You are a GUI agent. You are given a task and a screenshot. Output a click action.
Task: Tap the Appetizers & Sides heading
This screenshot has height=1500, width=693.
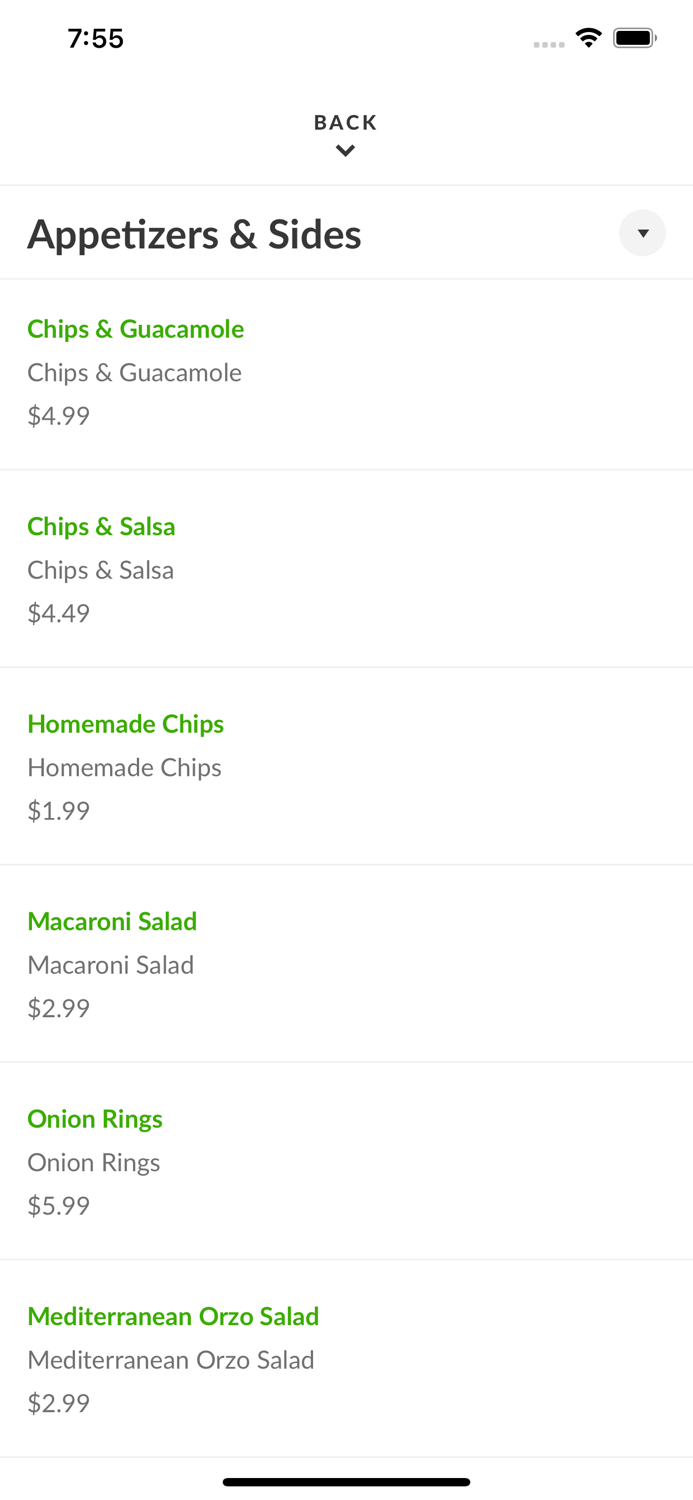click(x=194, y=234)
